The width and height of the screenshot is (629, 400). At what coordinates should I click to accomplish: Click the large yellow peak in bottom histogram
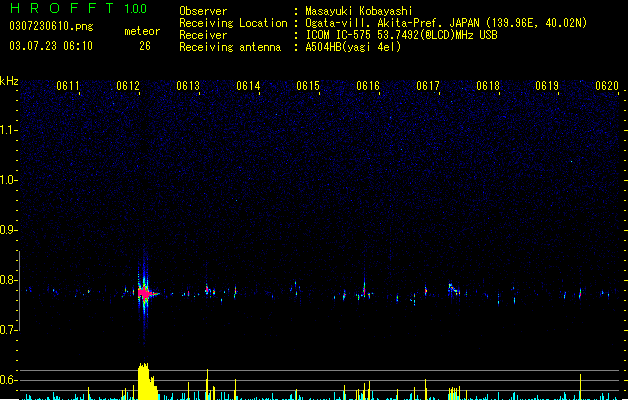click(x=147, y=381)
